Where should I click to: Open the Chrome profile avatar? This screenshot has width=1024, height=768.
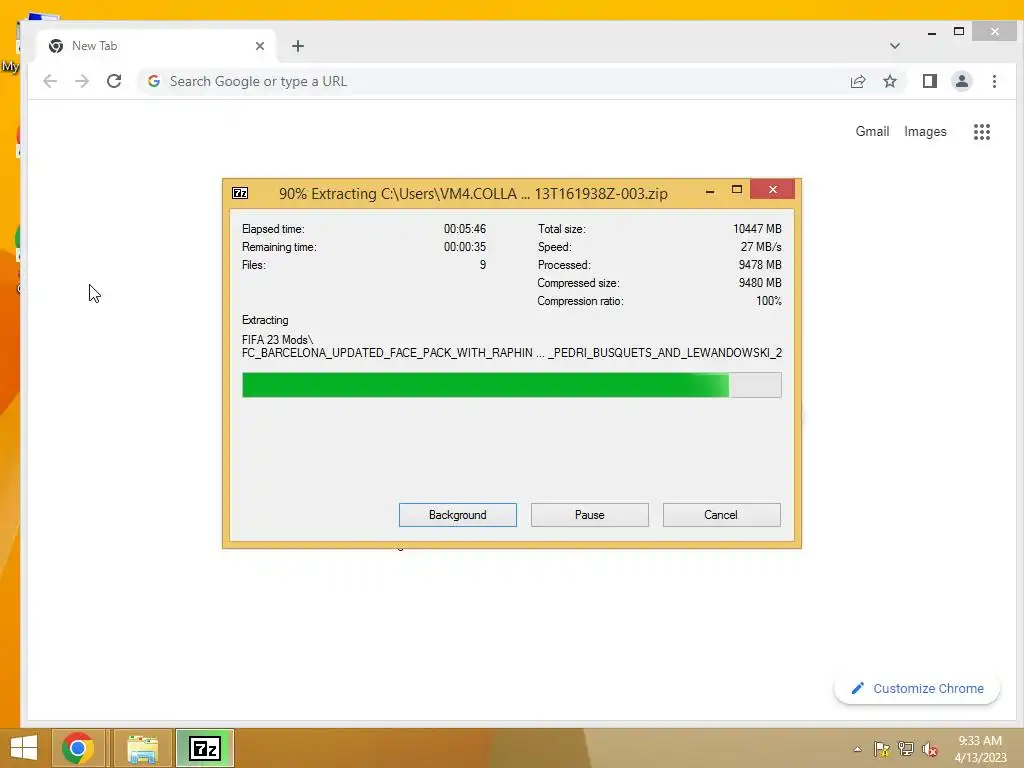coord(961,81)
